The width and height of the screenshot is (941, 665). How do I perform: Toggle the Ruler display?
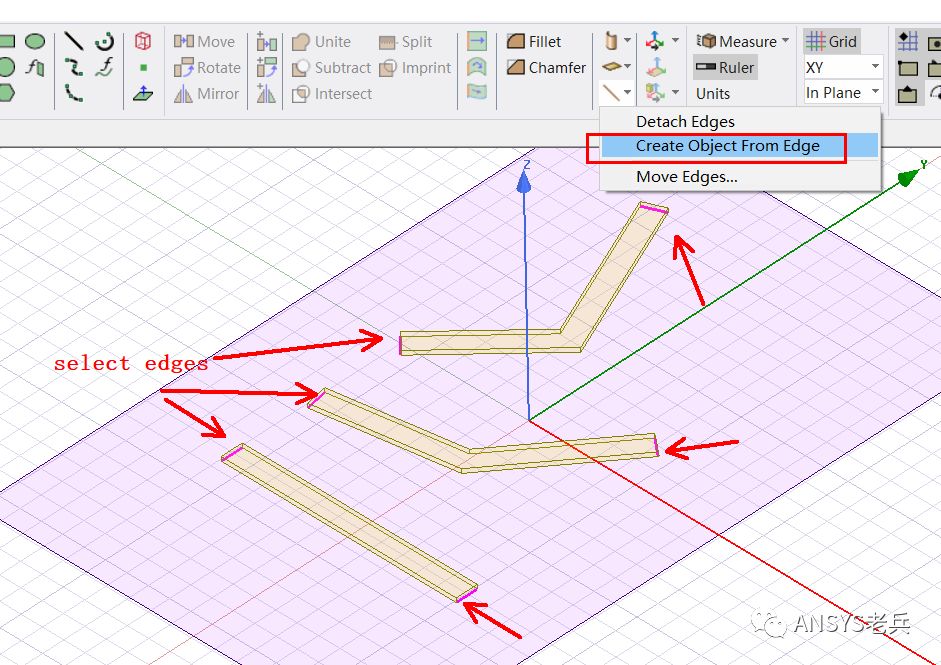click(724, 67)
